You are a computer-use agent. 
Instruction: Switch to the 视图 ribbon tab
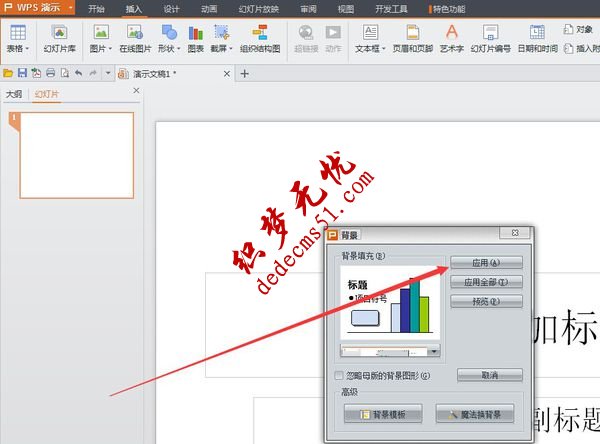[346, 8]
